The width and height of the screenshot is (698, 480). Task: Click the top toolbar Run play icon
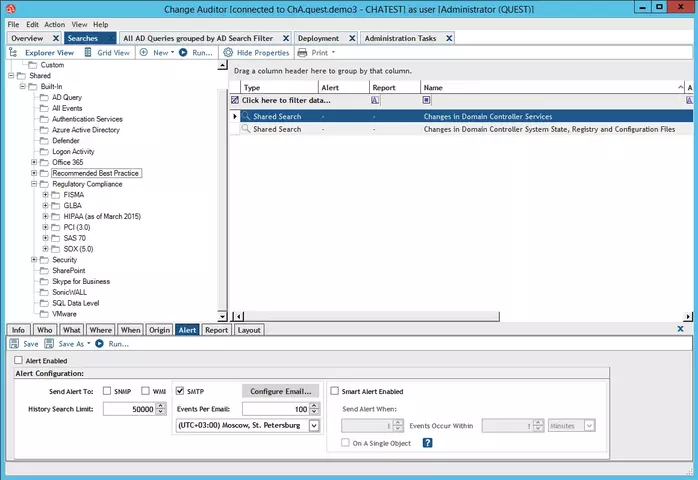click(x=183, y=53)
